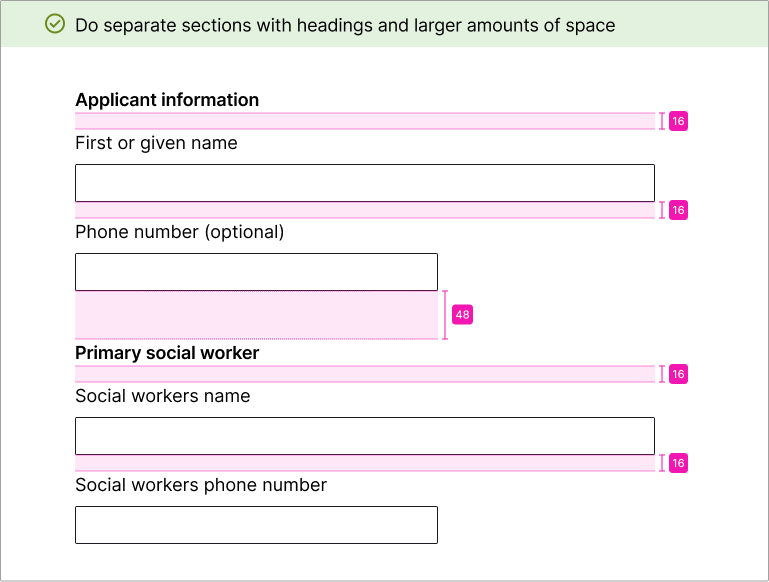Click the First or given name label
The height and width of the screenshot is (582, 769).
(156, 143)
